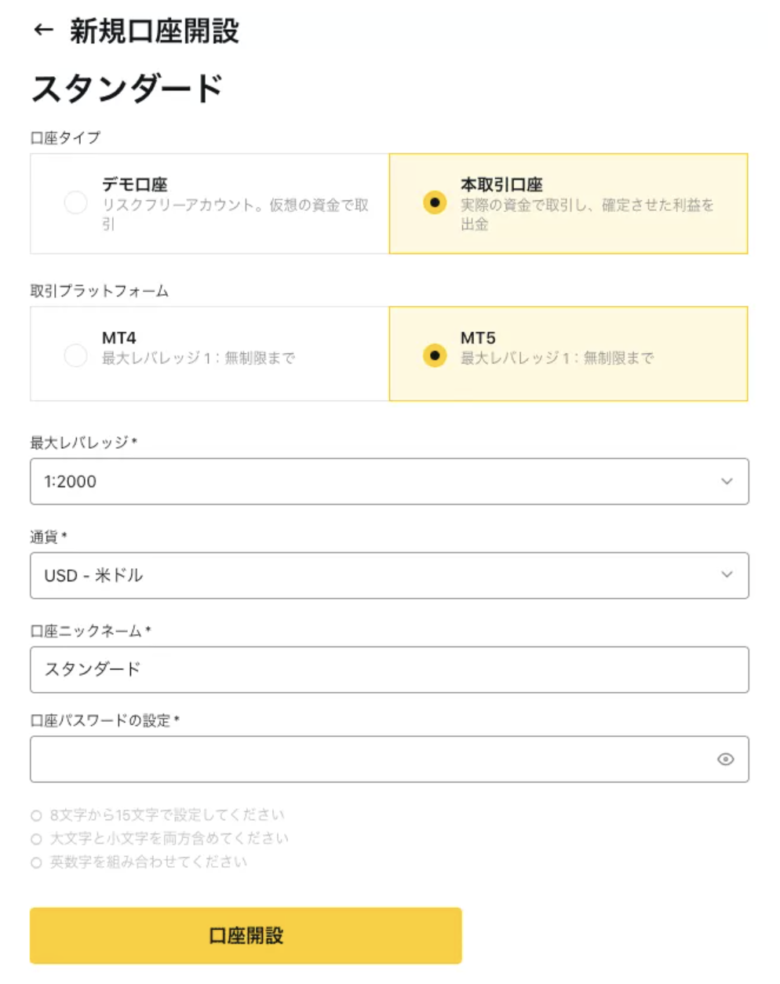Click the 大文字と小文字 requirement indicator
Viewport: 780px width, 984px height.
[36, 839]
